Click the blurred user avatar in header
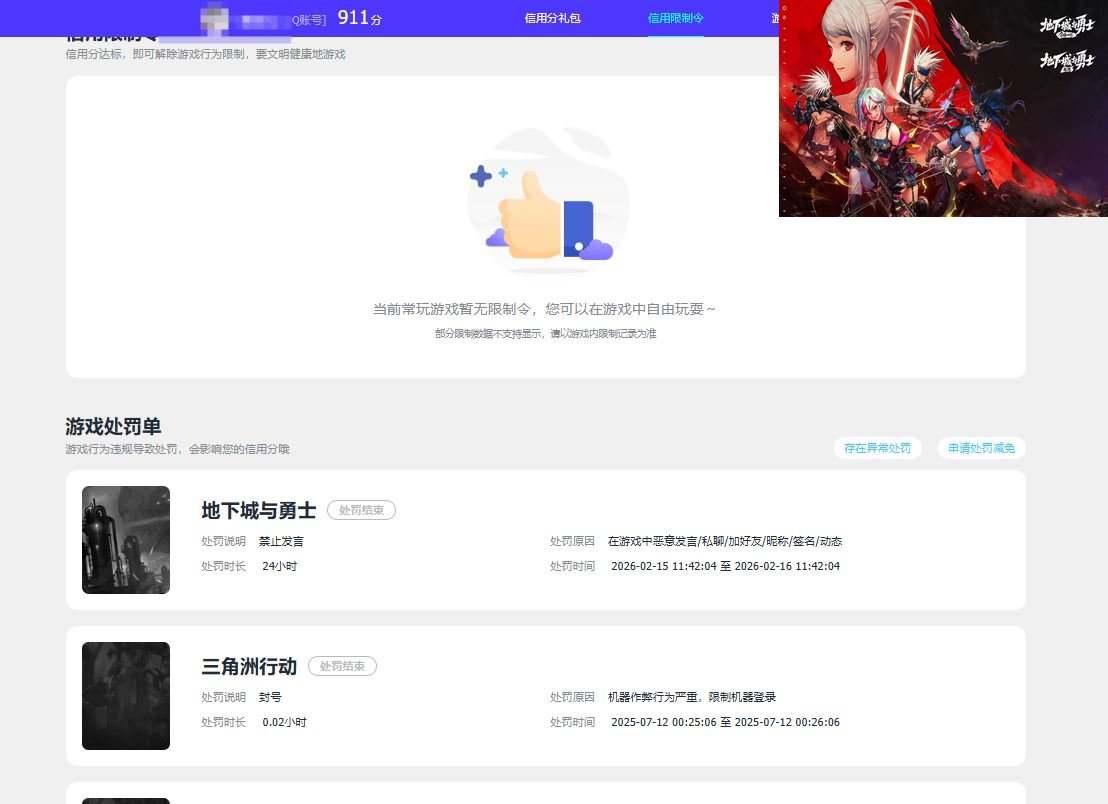The height and width of the screenshot is (804, 1108). pos(214,19)
